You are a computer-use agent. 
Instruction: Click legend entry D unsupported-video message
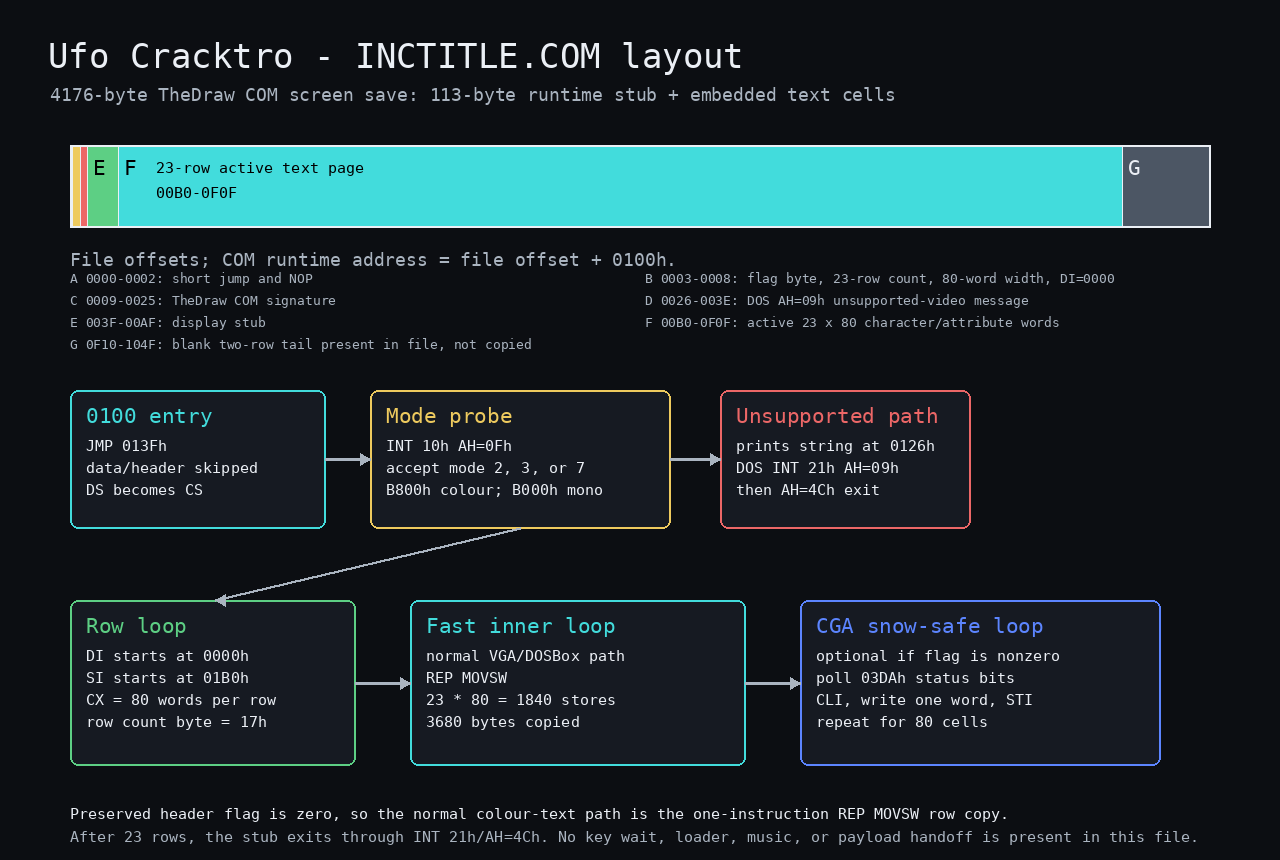(837, 301)
